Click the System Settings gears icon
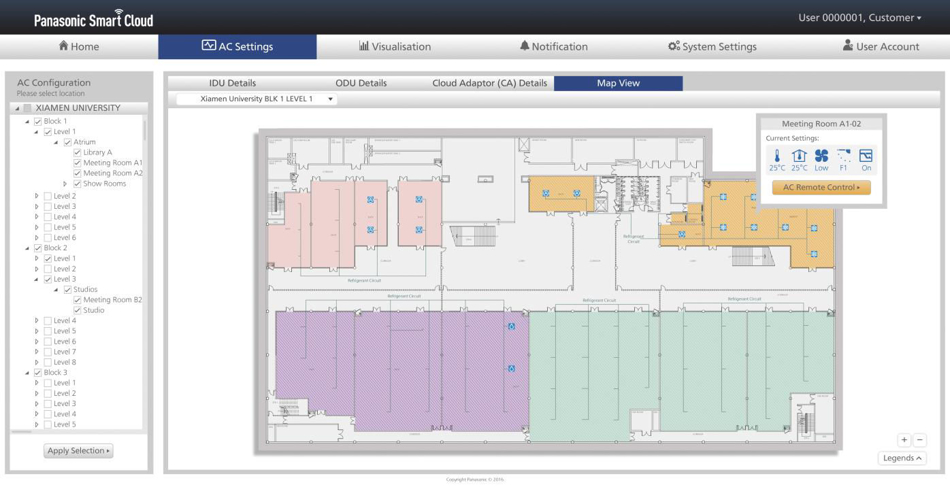Viewport: 950px width, 487px height. click(674, 46)
